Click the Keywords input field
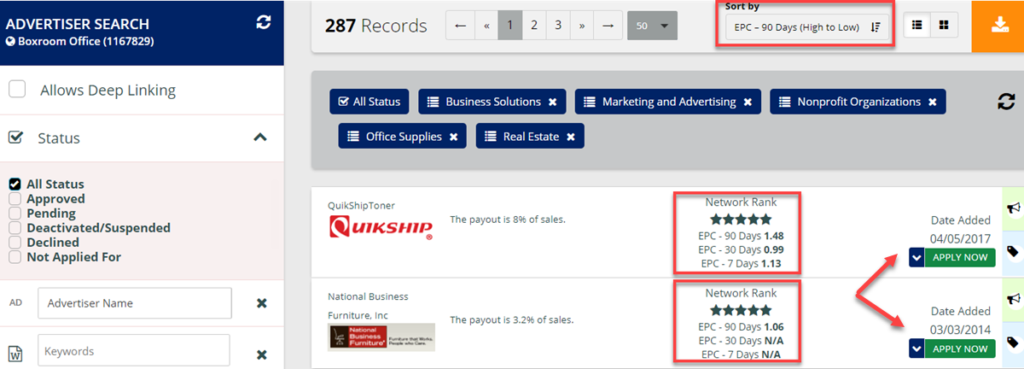 [x=133, y=351]
